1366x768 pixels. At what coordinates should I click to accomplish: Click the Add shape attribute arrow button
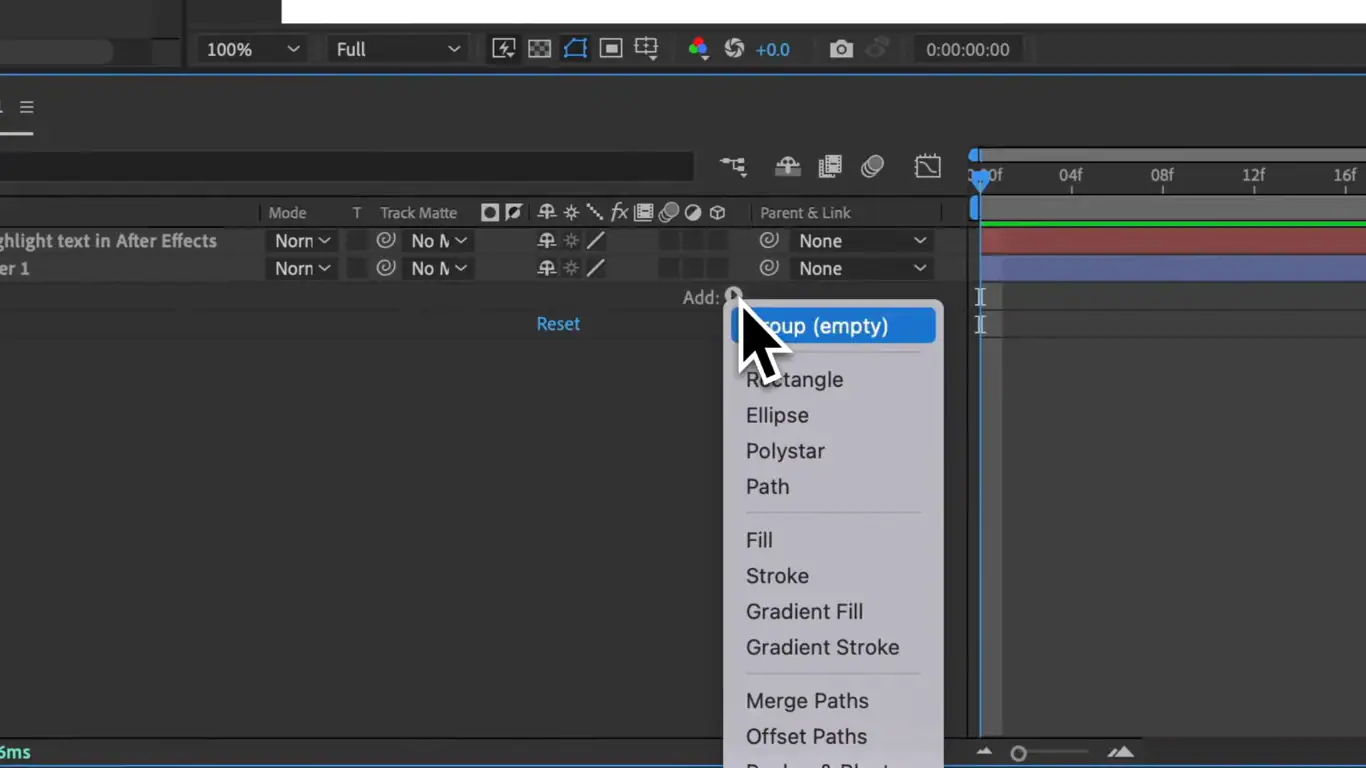[x=733, y=296]
